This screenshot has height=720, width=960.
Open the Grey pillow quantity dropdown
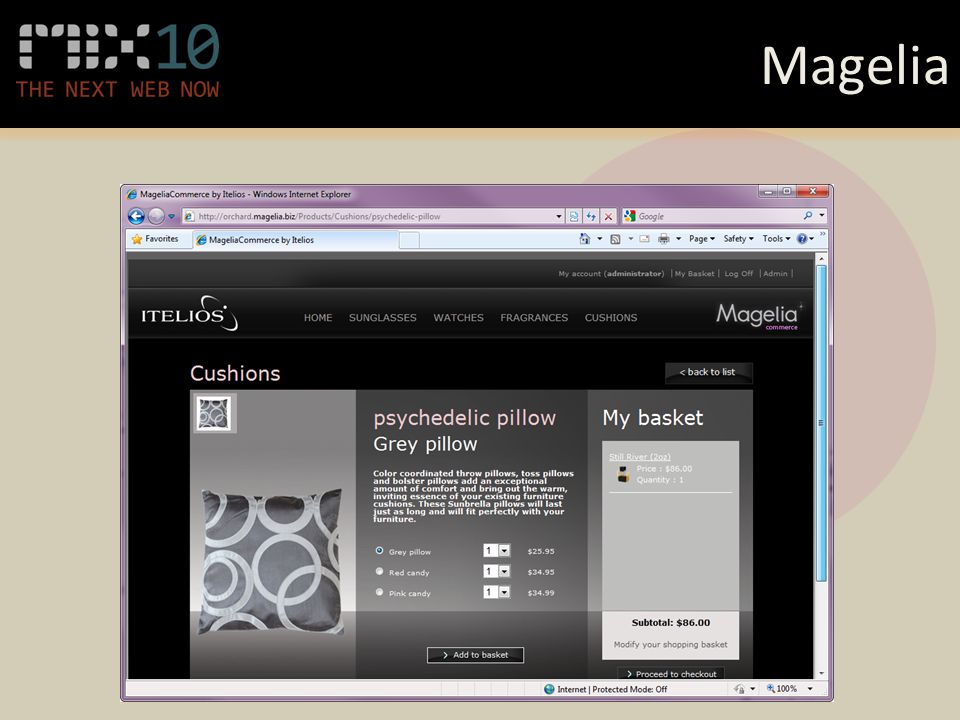[497, 550]
